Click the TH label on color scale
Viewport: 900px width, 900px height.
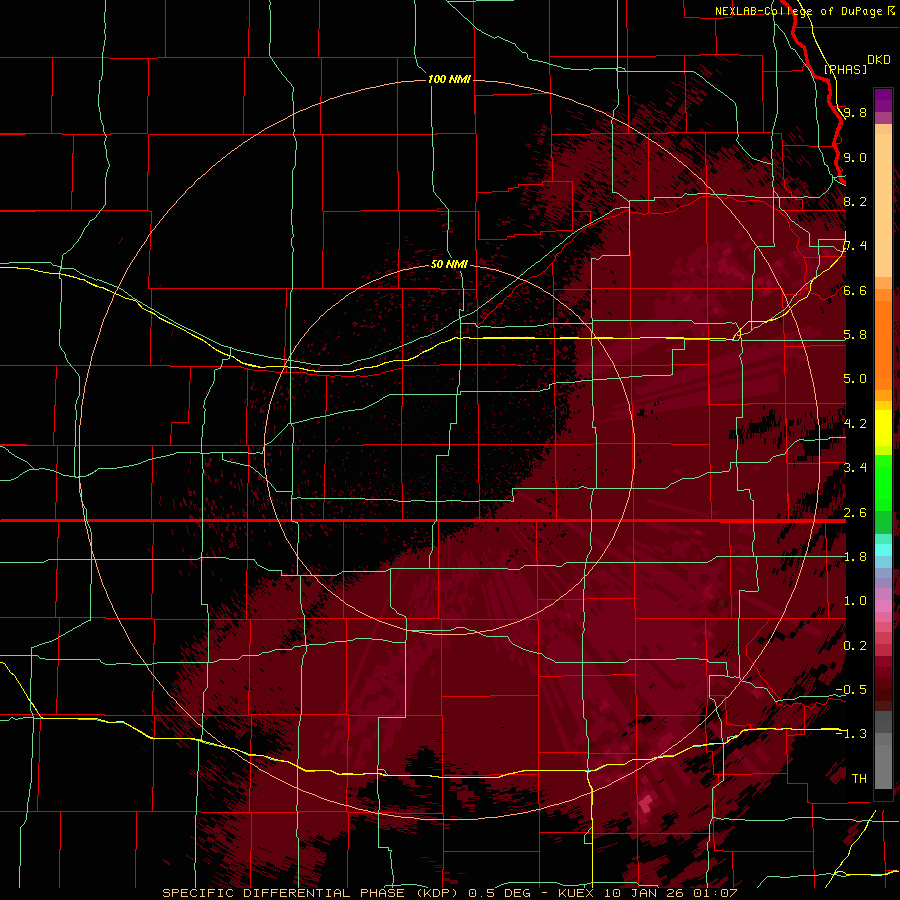point(859,779)
